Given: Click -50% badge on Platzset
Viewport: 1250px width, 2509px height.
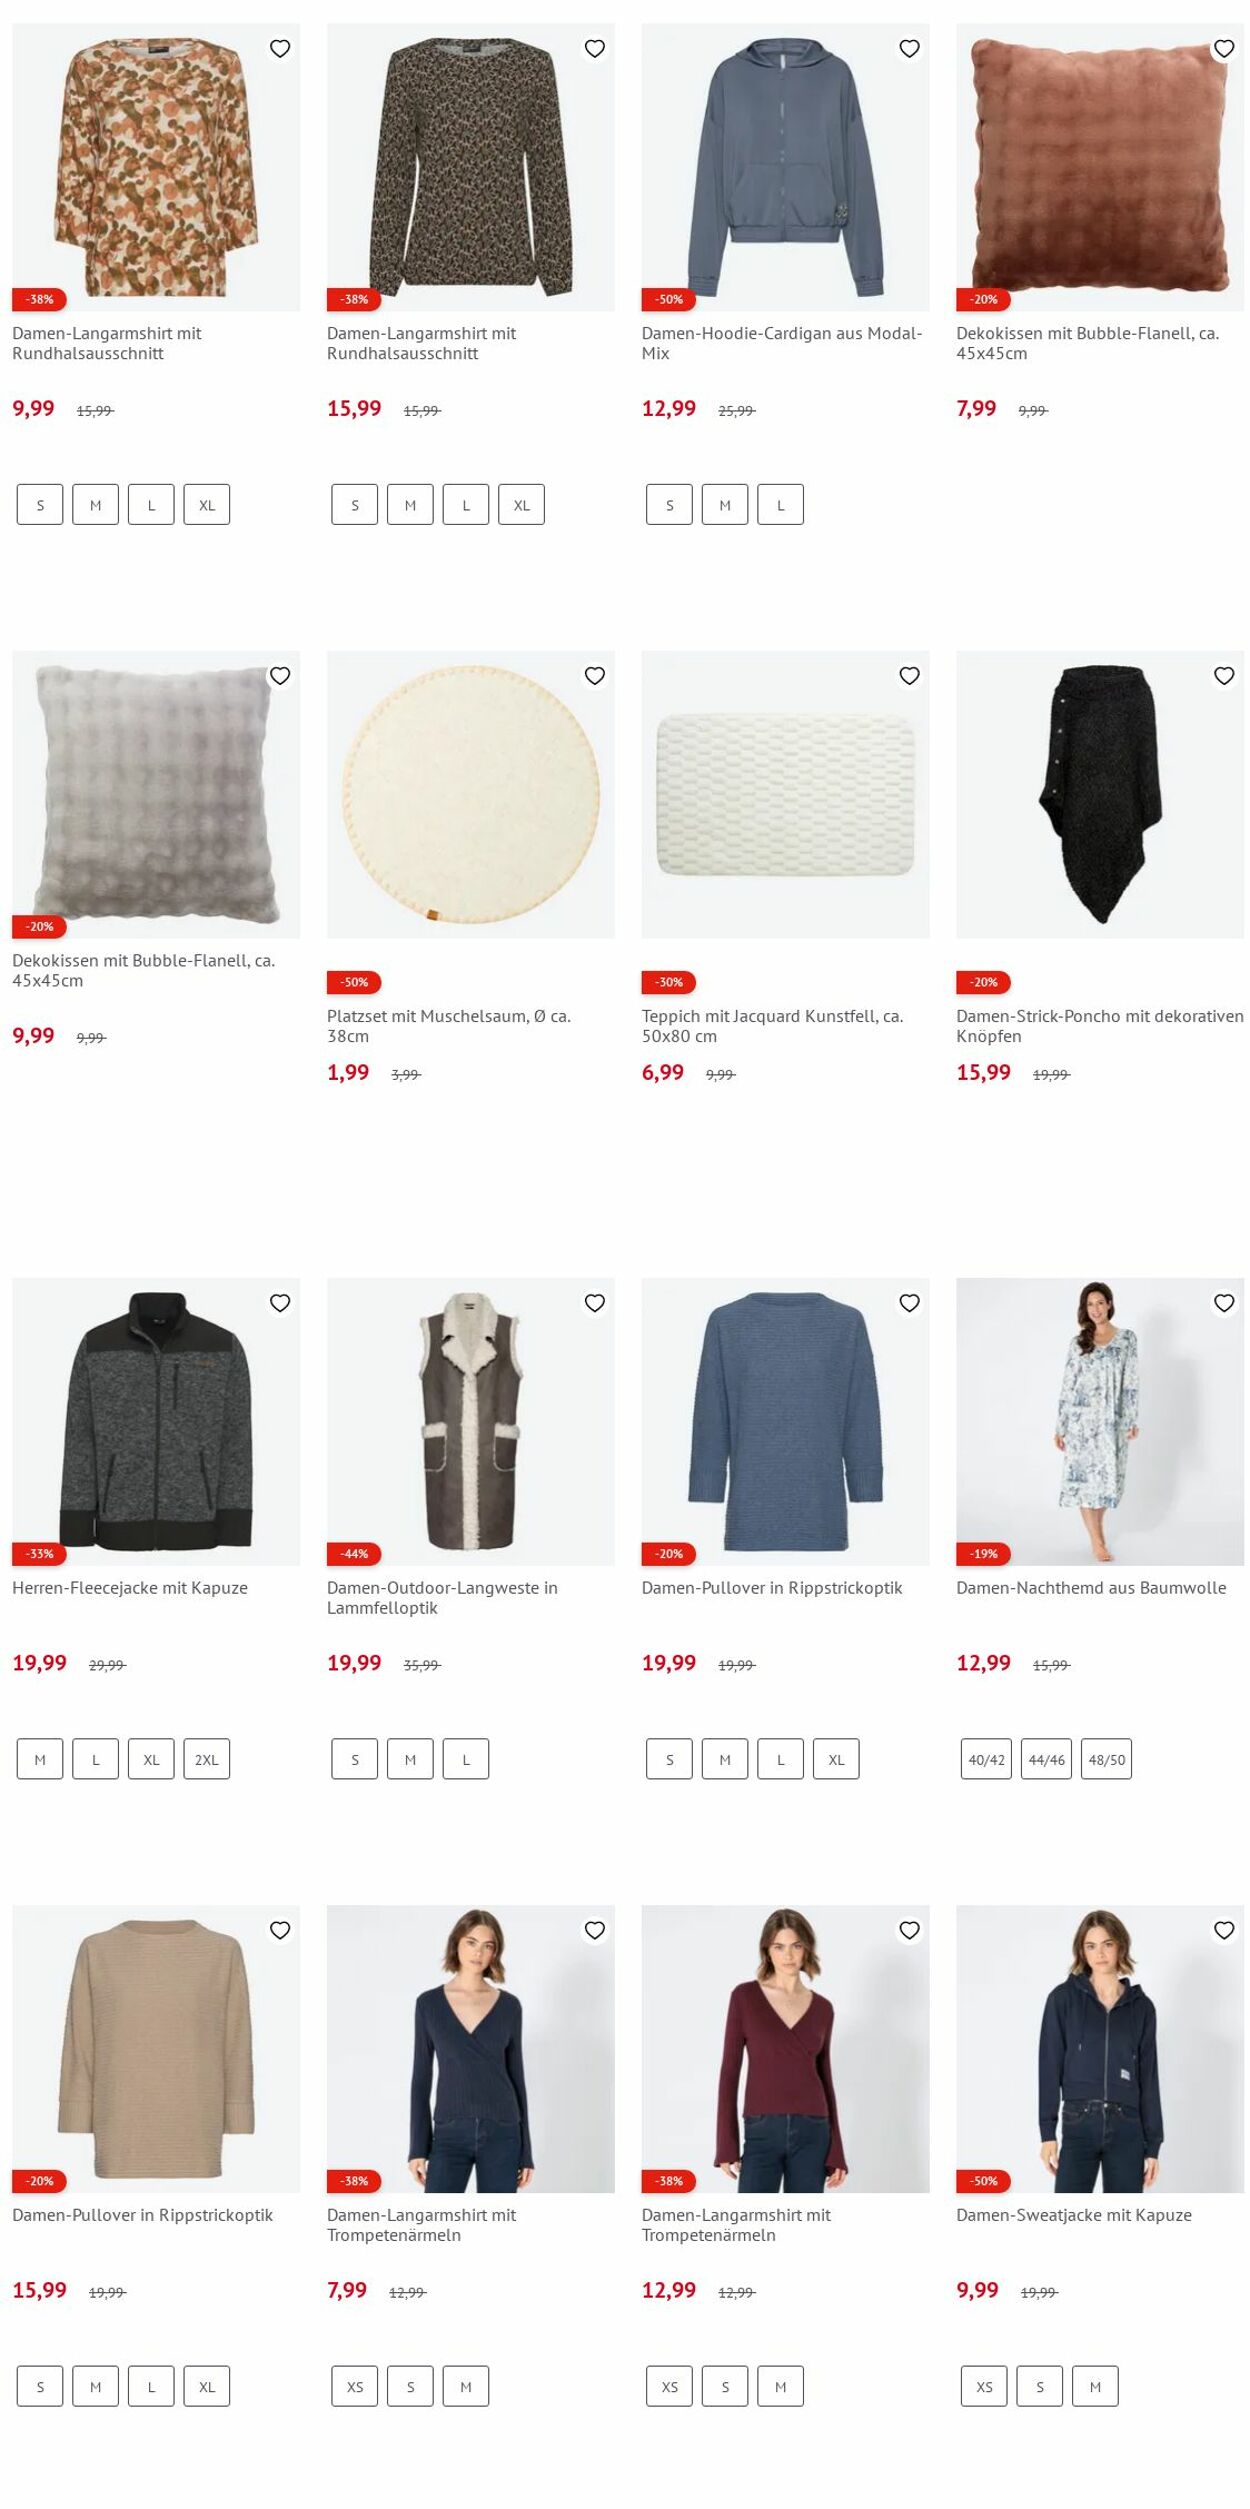Looking at the screenshot, I should tap(354, 982).
